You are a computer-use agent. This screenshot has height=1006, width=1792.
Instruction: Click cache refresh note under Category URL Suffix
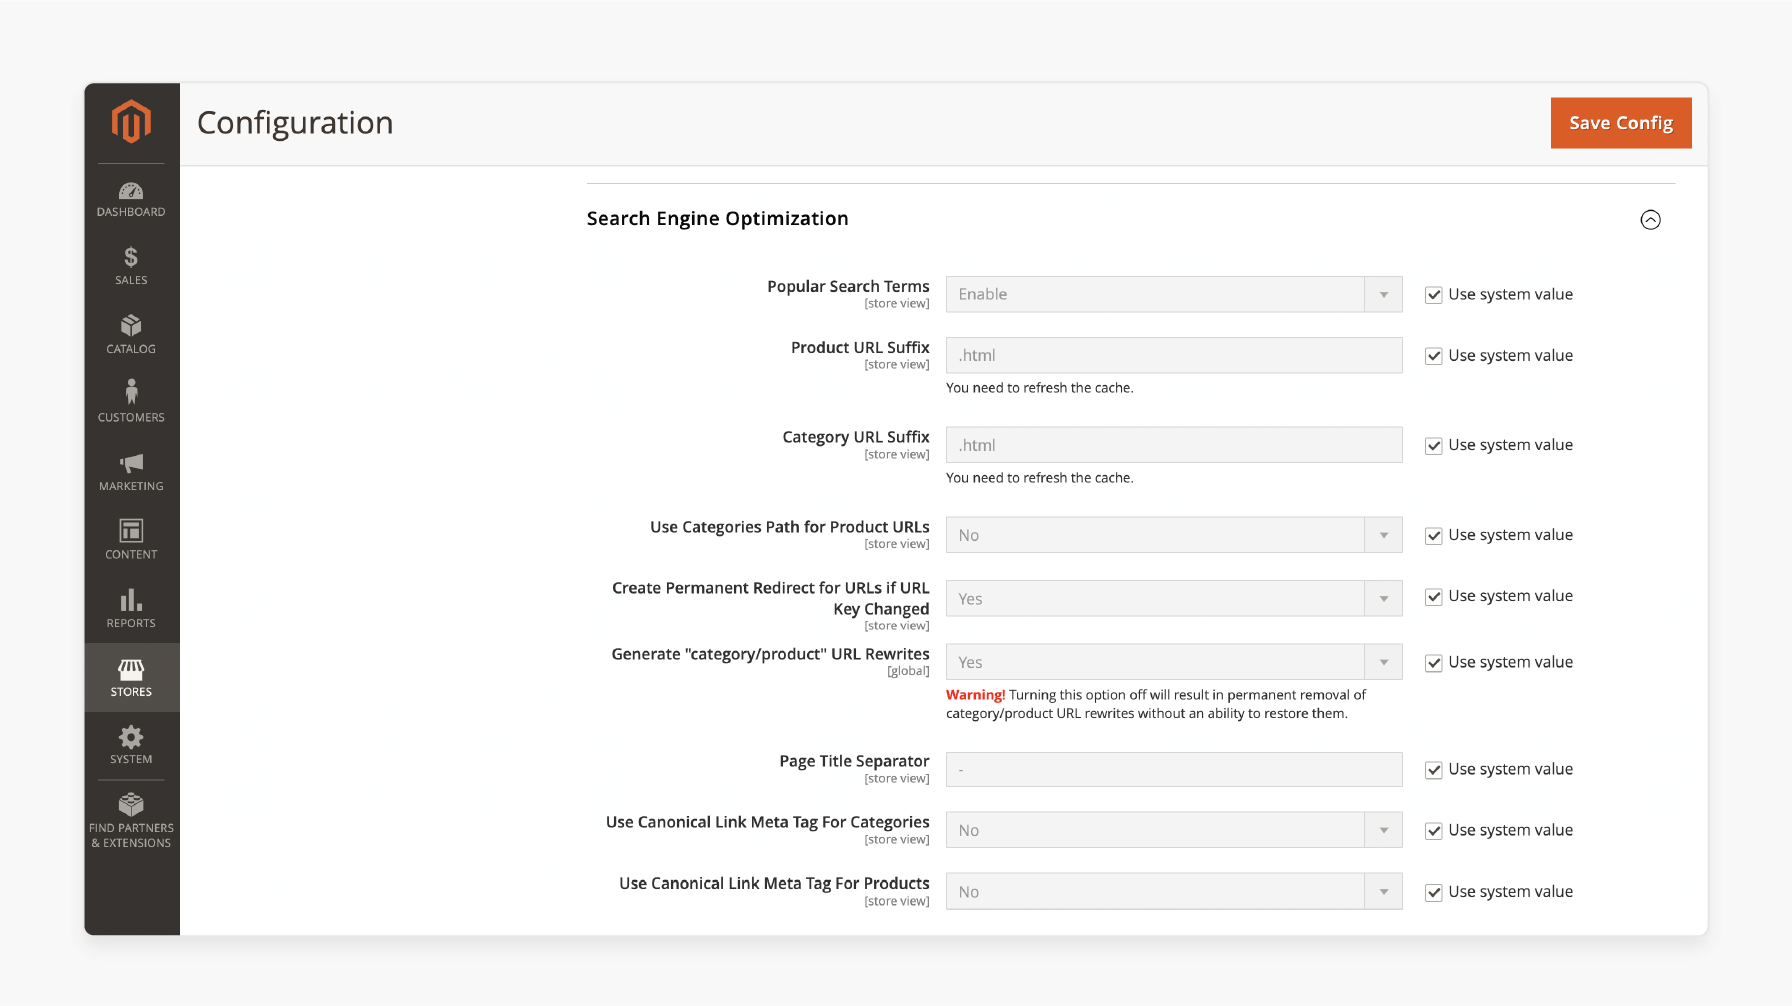pyautogui.click(x=1040, y=478)
